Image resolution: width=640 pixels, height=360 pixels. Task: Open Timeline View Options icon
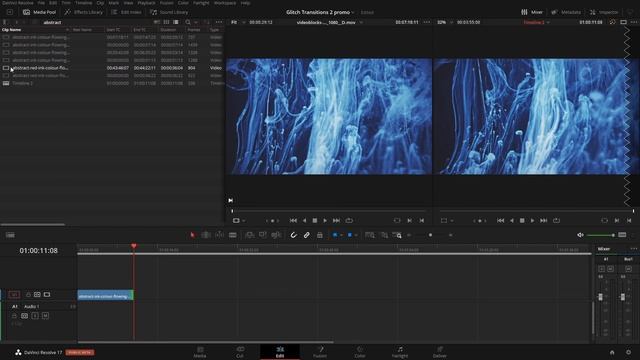tap(10, 235)
